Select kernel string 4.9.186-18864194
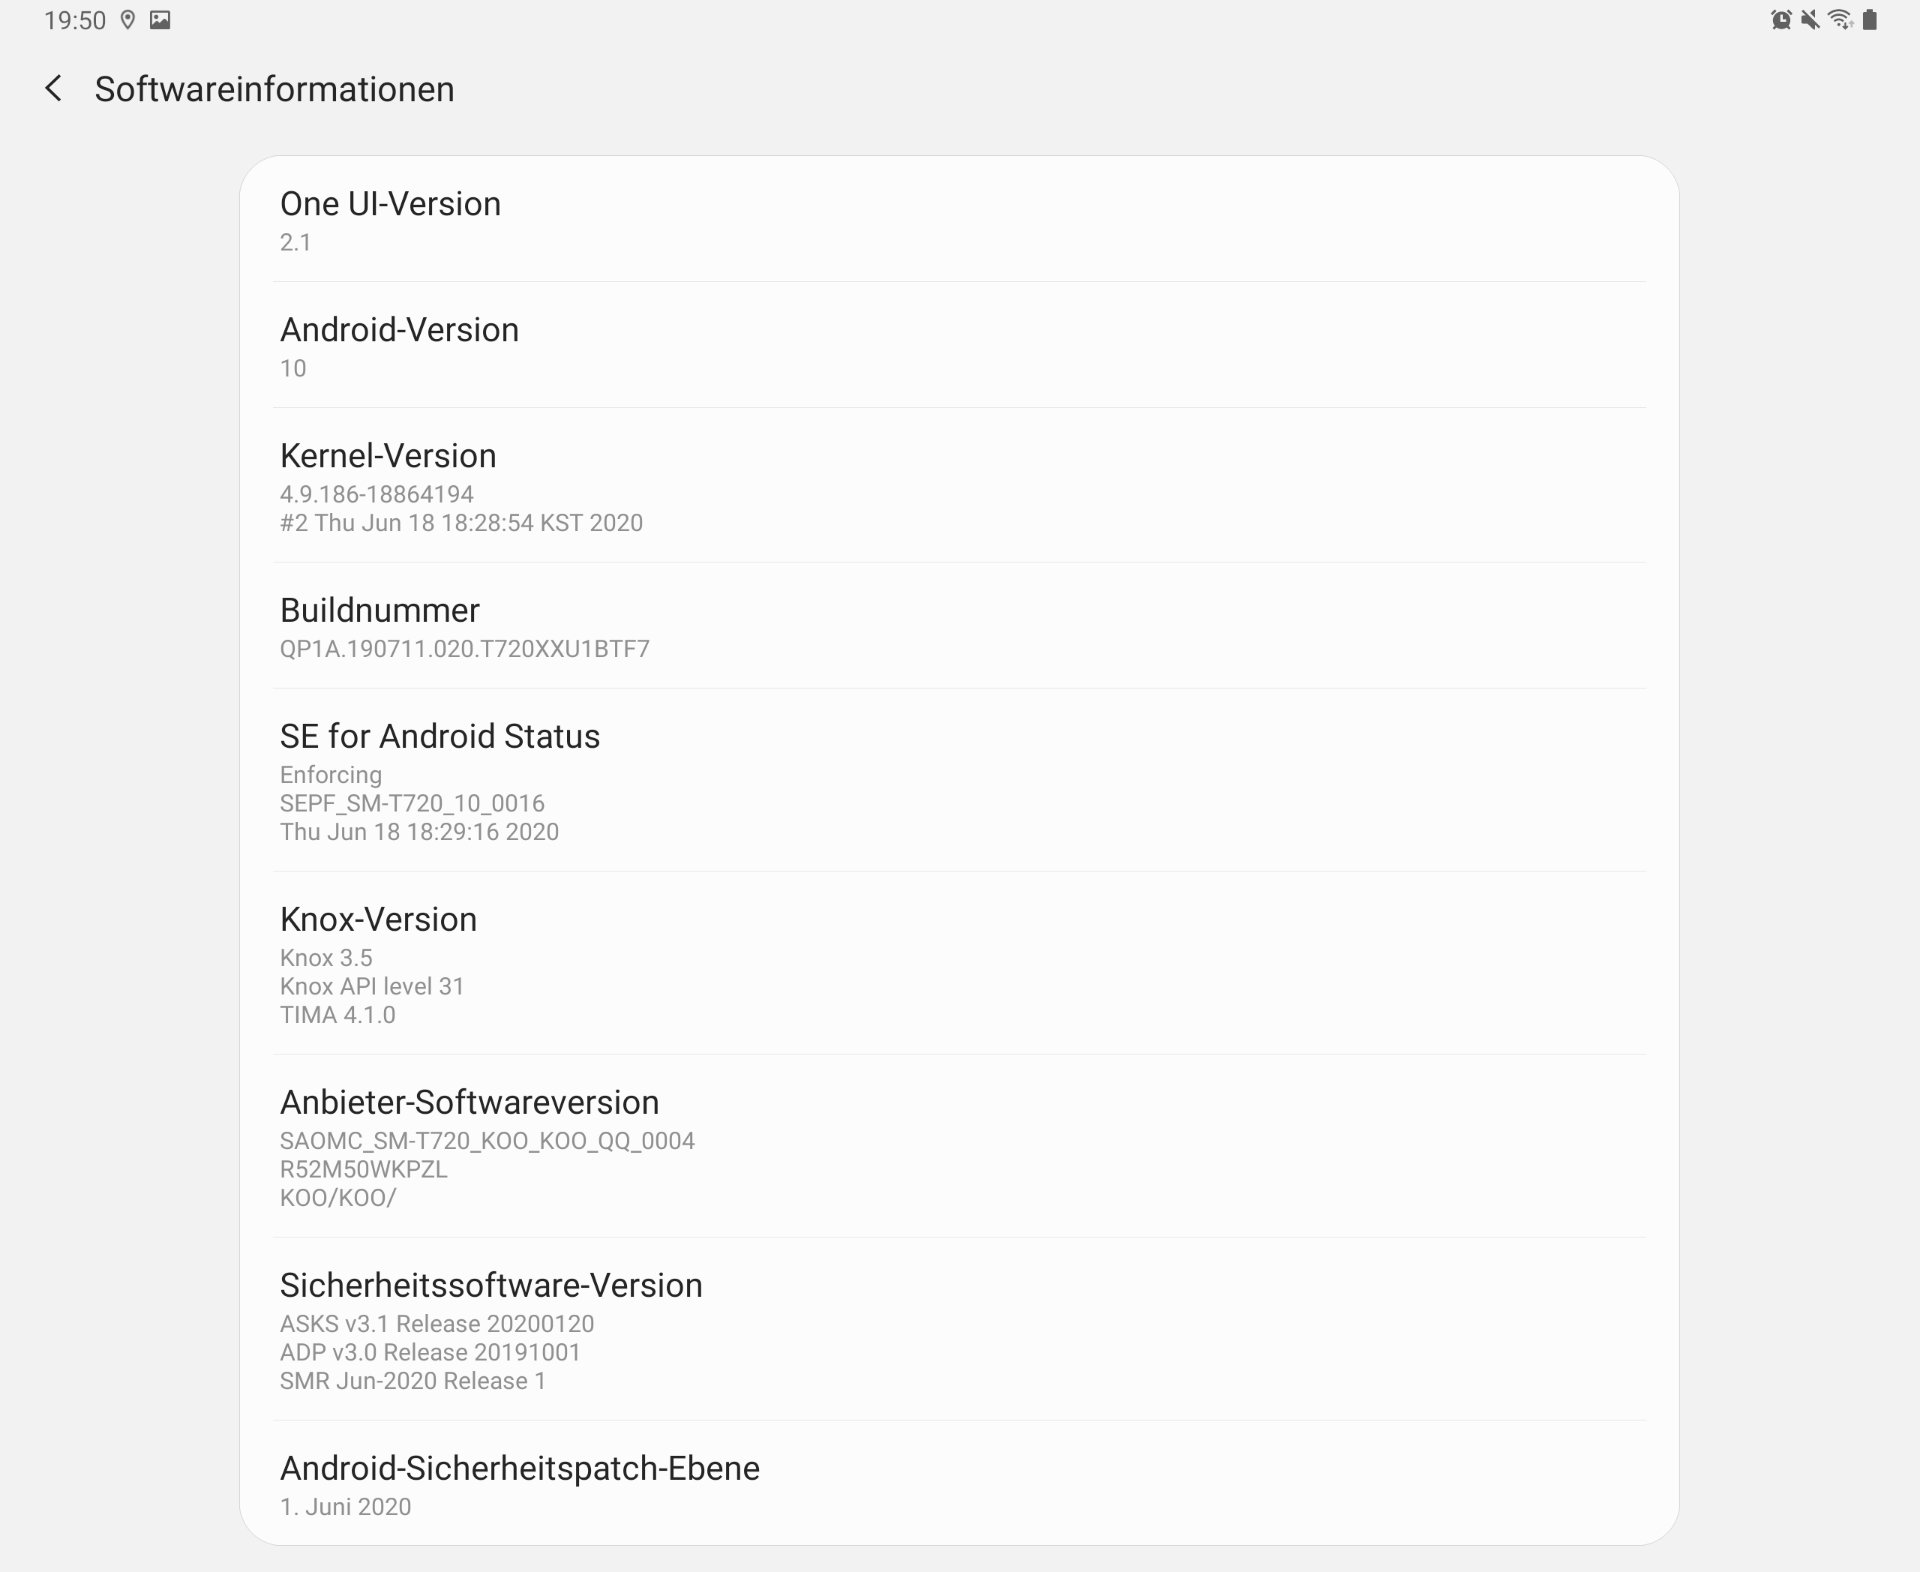The width and height of the screenshot is (1920, 1572). [x=377, y=494]
